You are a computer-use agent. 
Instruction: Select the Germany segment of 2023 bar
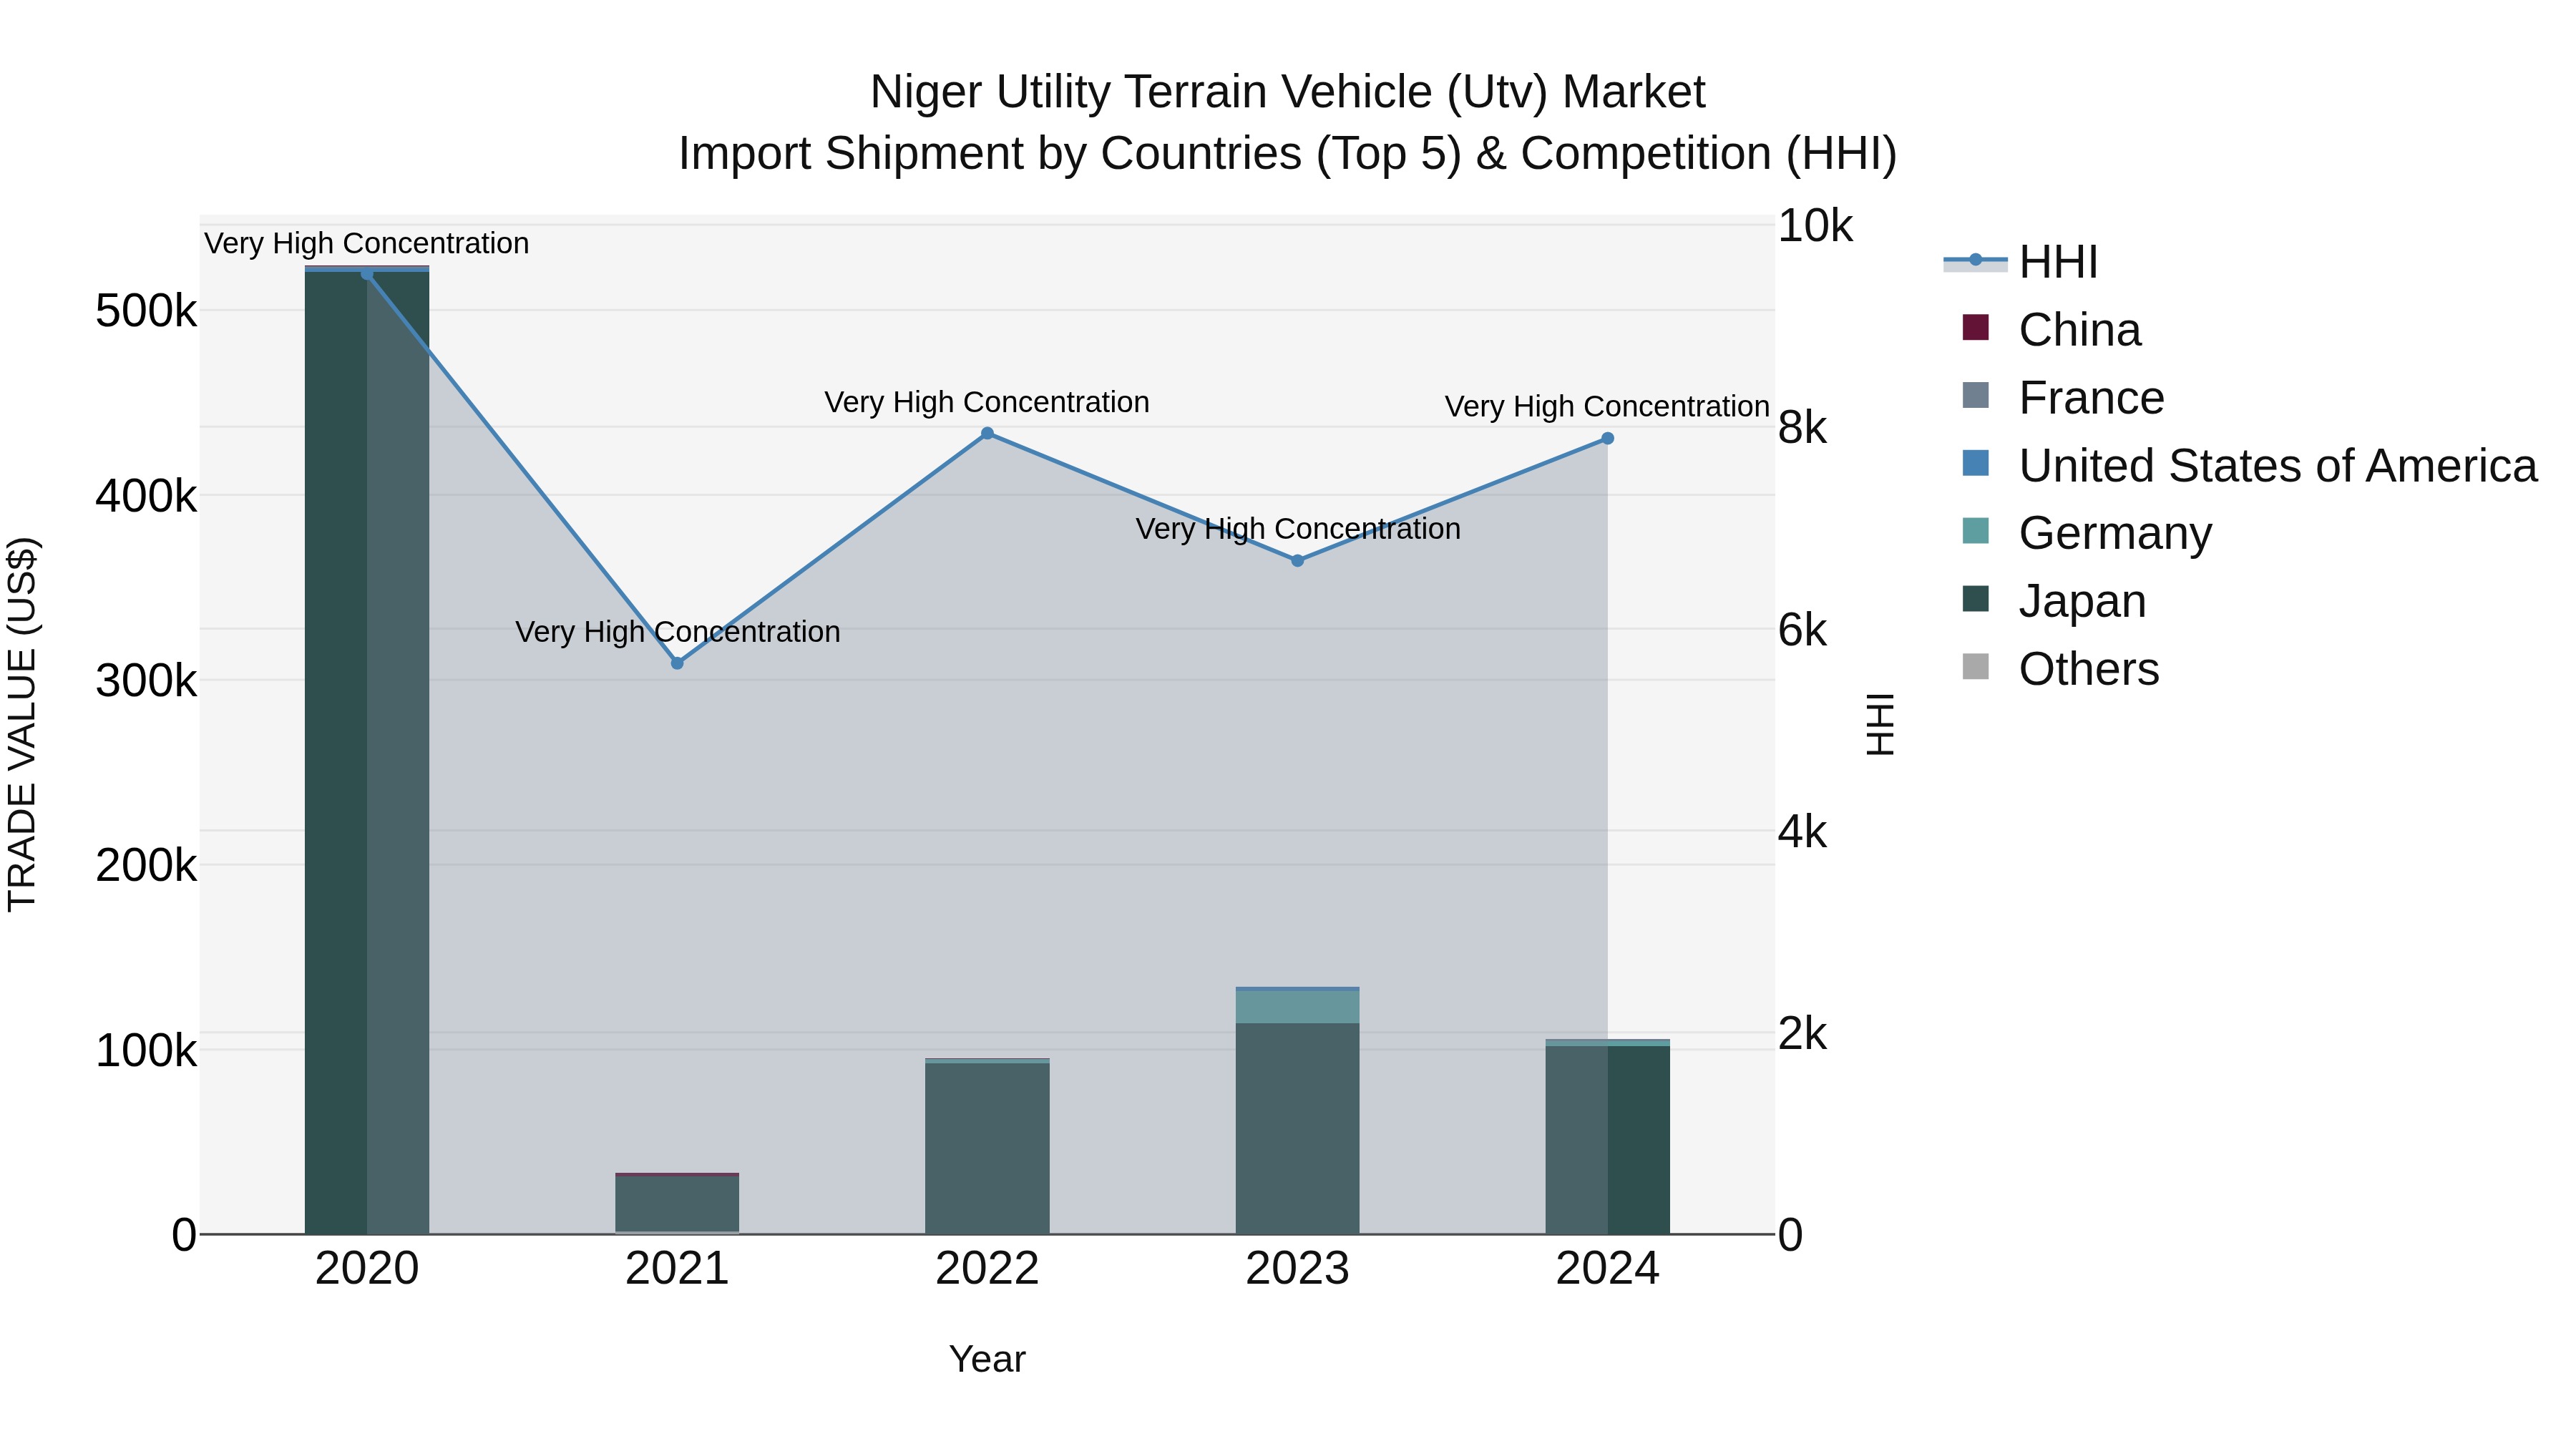click(x=1297, y=1007)
